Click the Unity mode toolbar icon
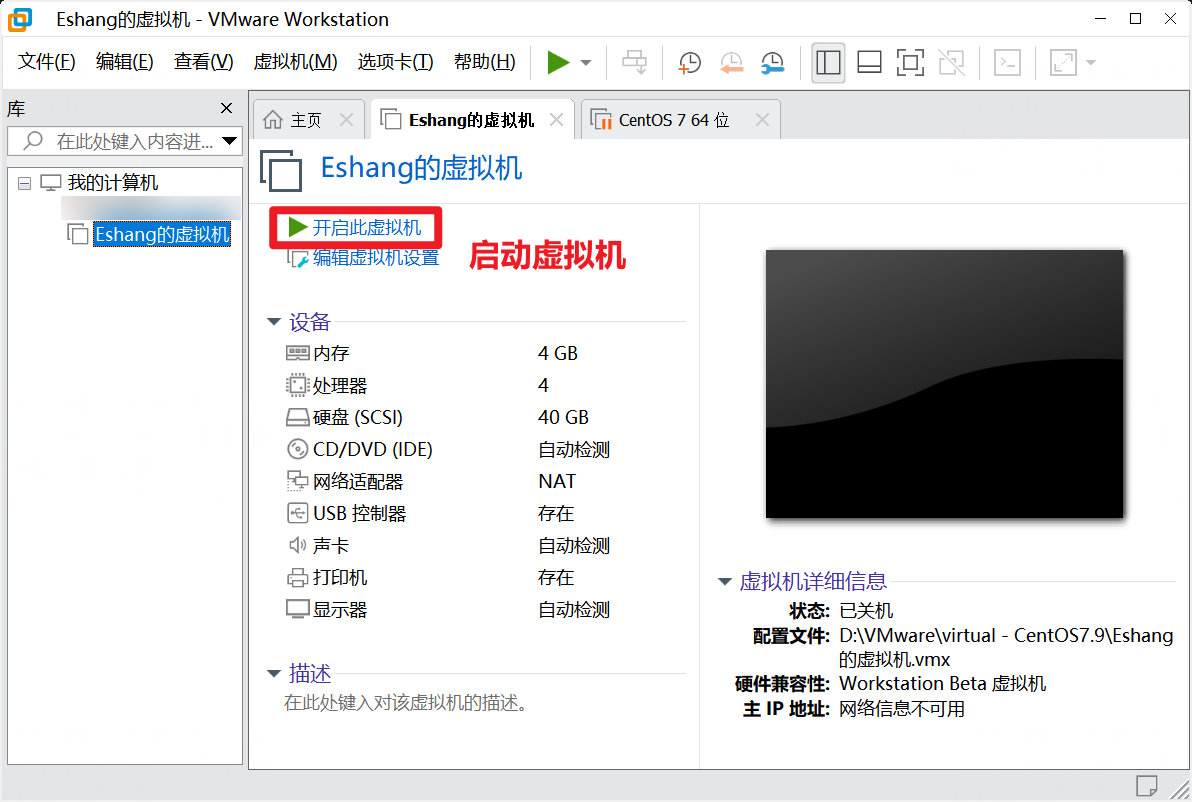This screenshot has width=1192, height=802. coord(951,62)
